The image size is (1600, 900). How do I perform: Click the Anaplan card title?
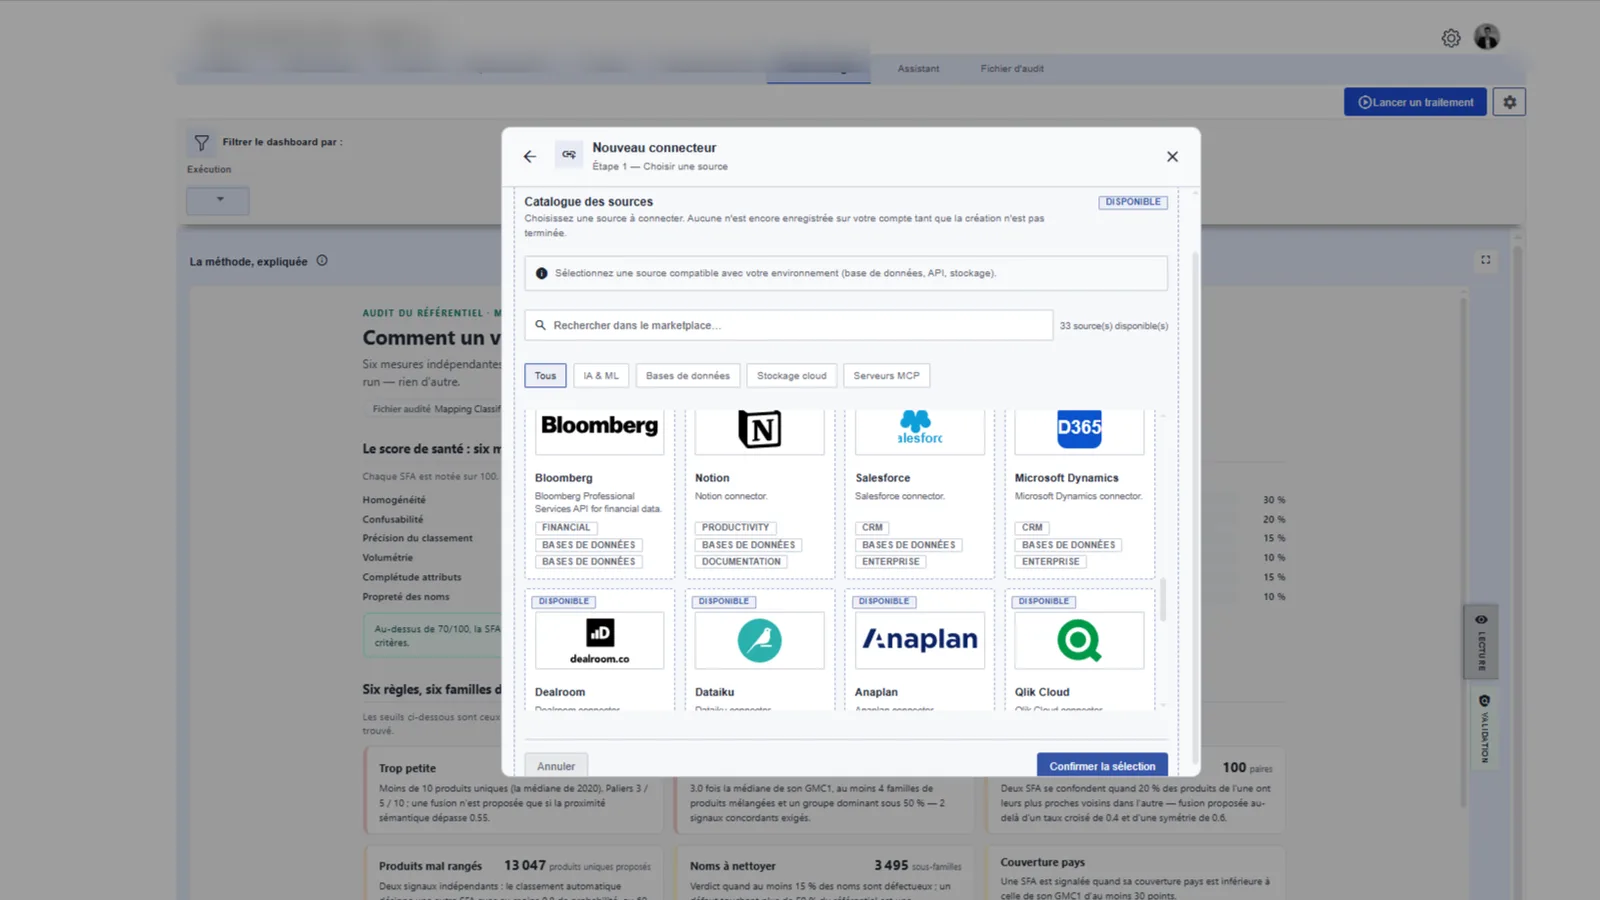tap(877, 692)
